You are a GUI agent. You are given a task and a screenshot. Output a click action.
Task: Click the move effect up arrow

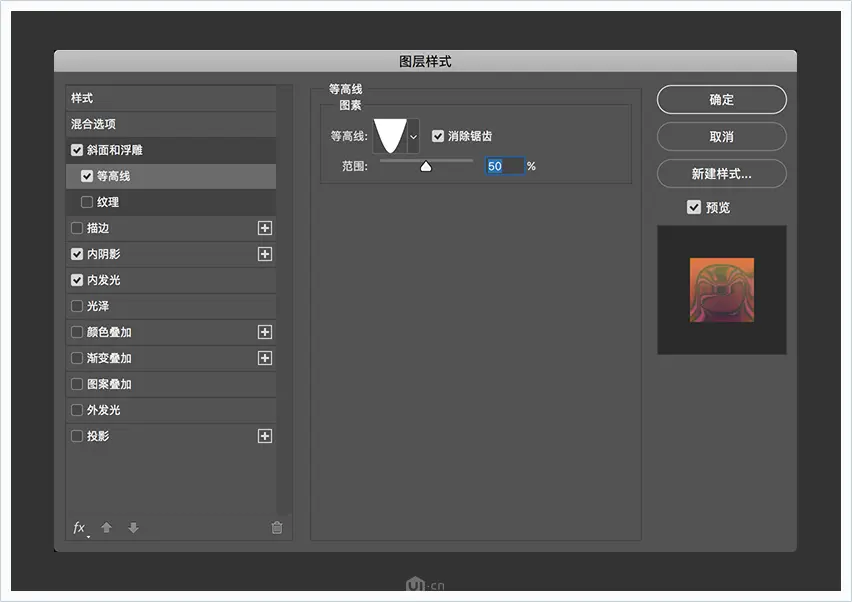click(x=106, y=528)
